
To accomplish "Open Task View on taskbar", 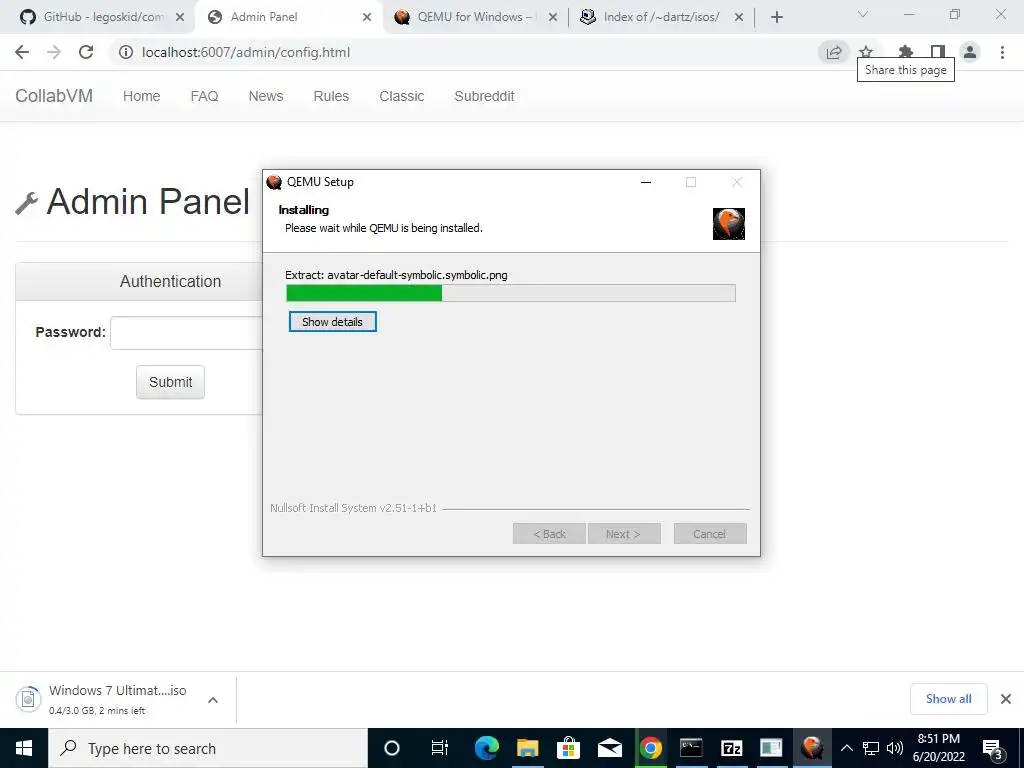I will pyautogui.click(x=440, y=748).
